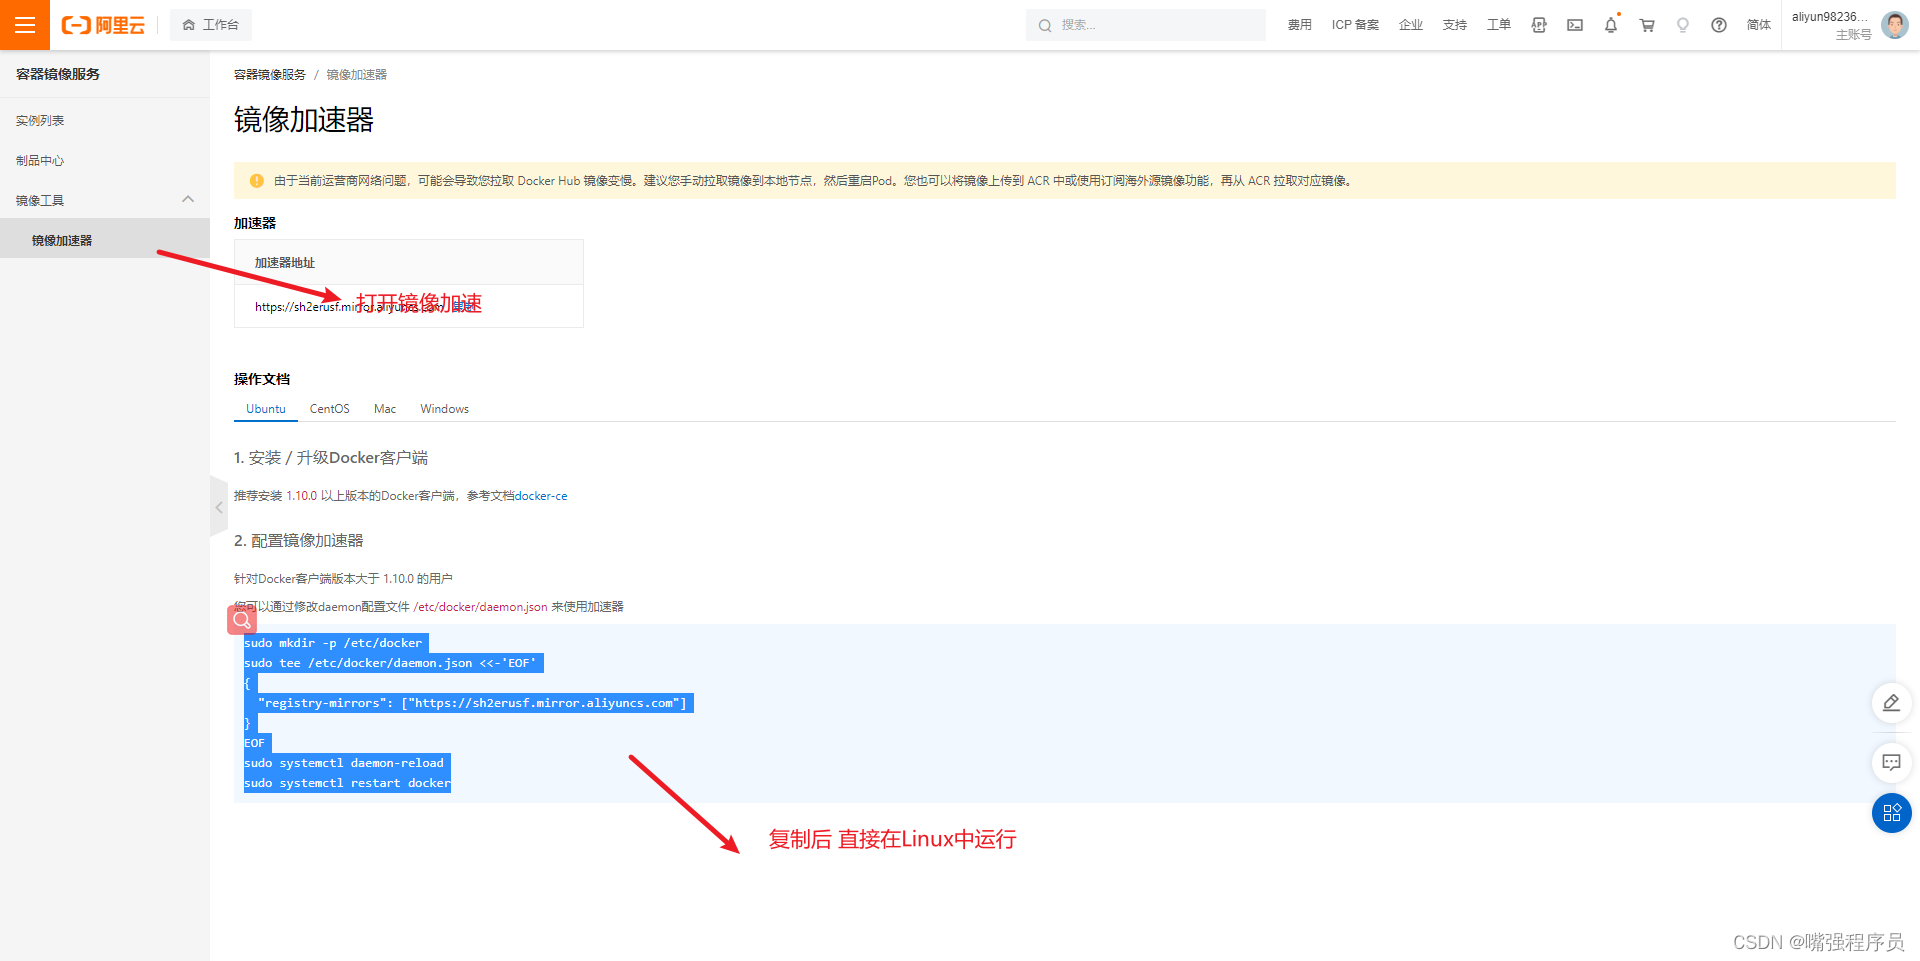The image size is (1920, 961).
Task: Click the red magnifier search icon
Action: pos(242,620)
